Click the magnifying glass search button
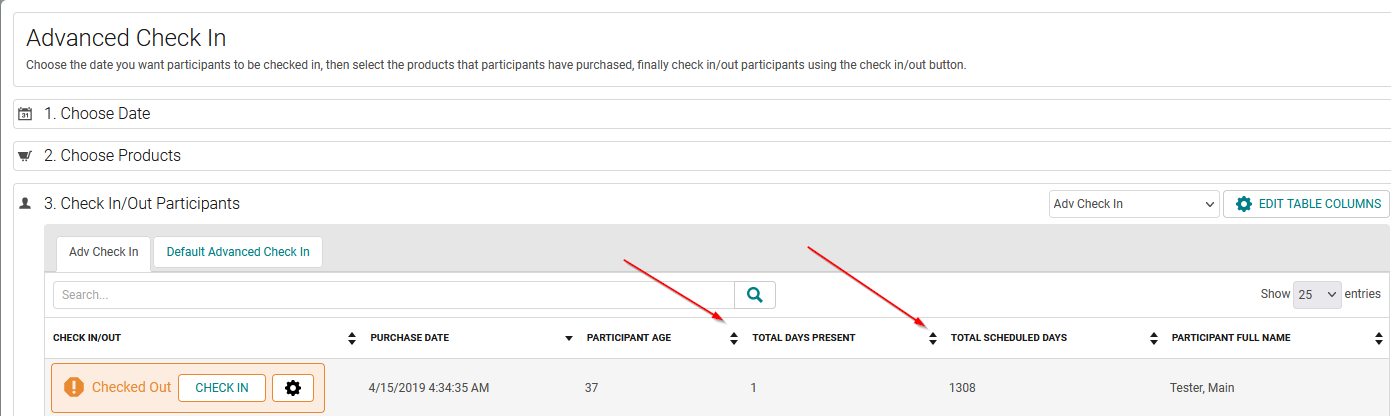Image resolution: width=1391 pixels, height=416 pixels. [x=755, y=295]
